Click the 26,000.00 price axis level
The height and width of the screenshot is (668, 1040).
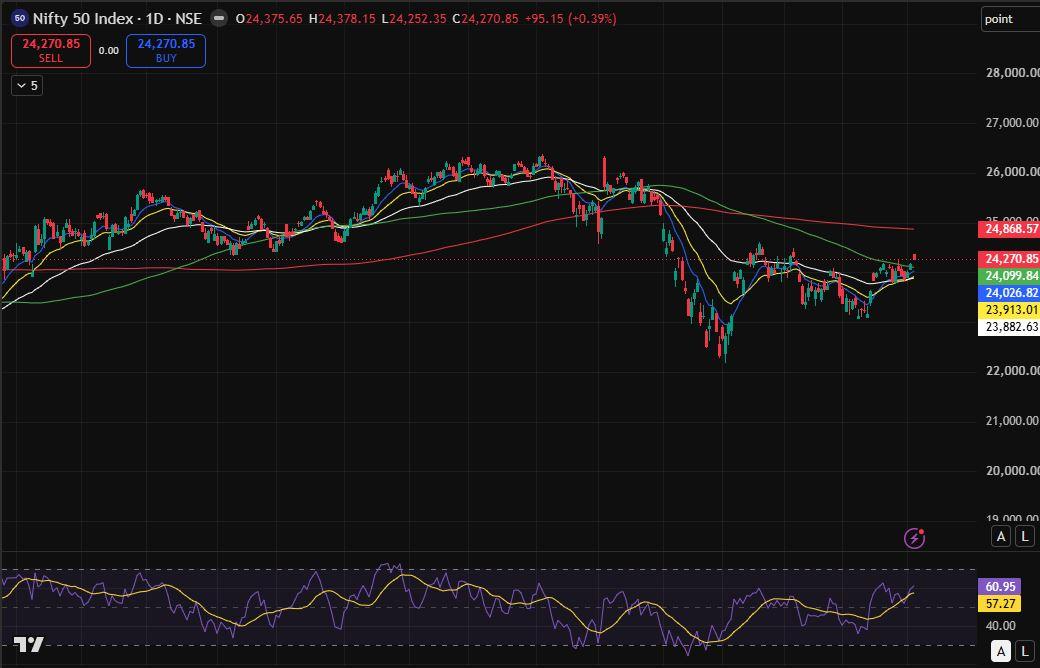pos(1012,172)
